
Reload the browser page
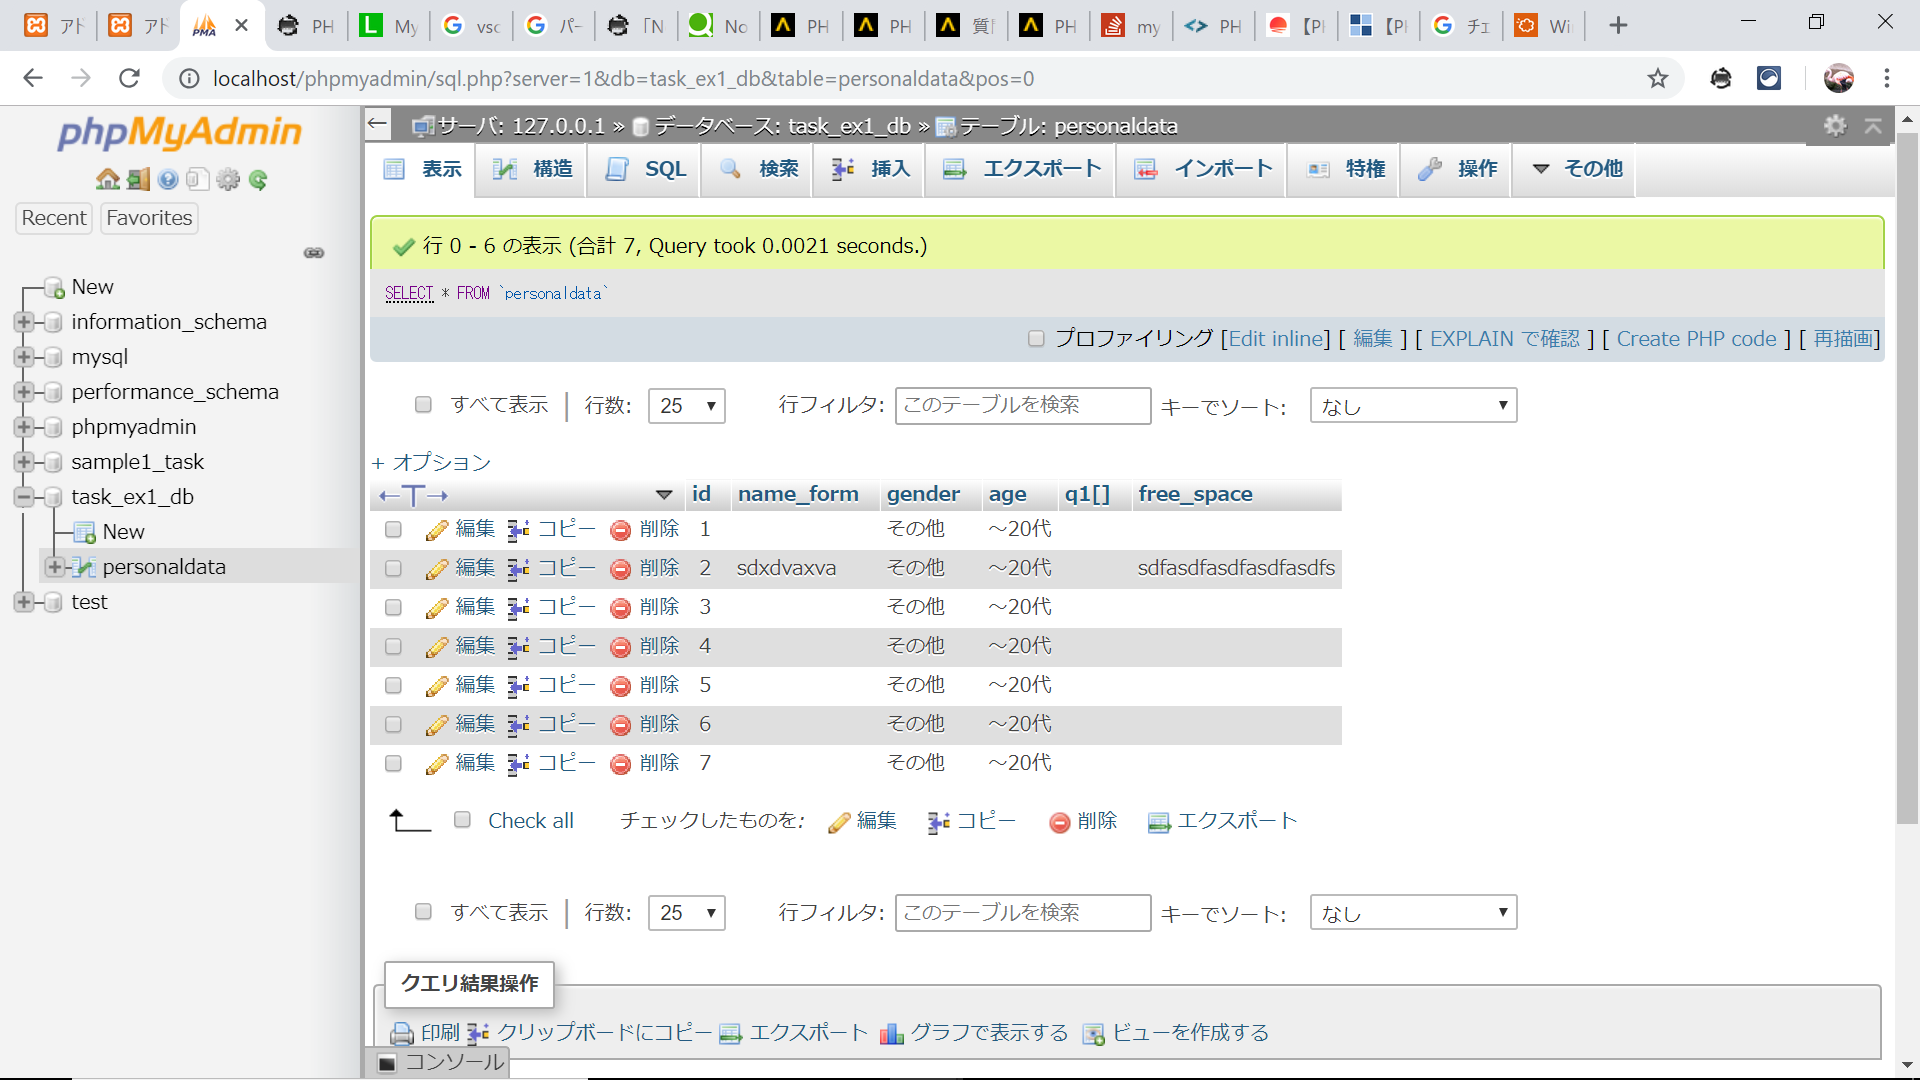click(x=129, y=78)
